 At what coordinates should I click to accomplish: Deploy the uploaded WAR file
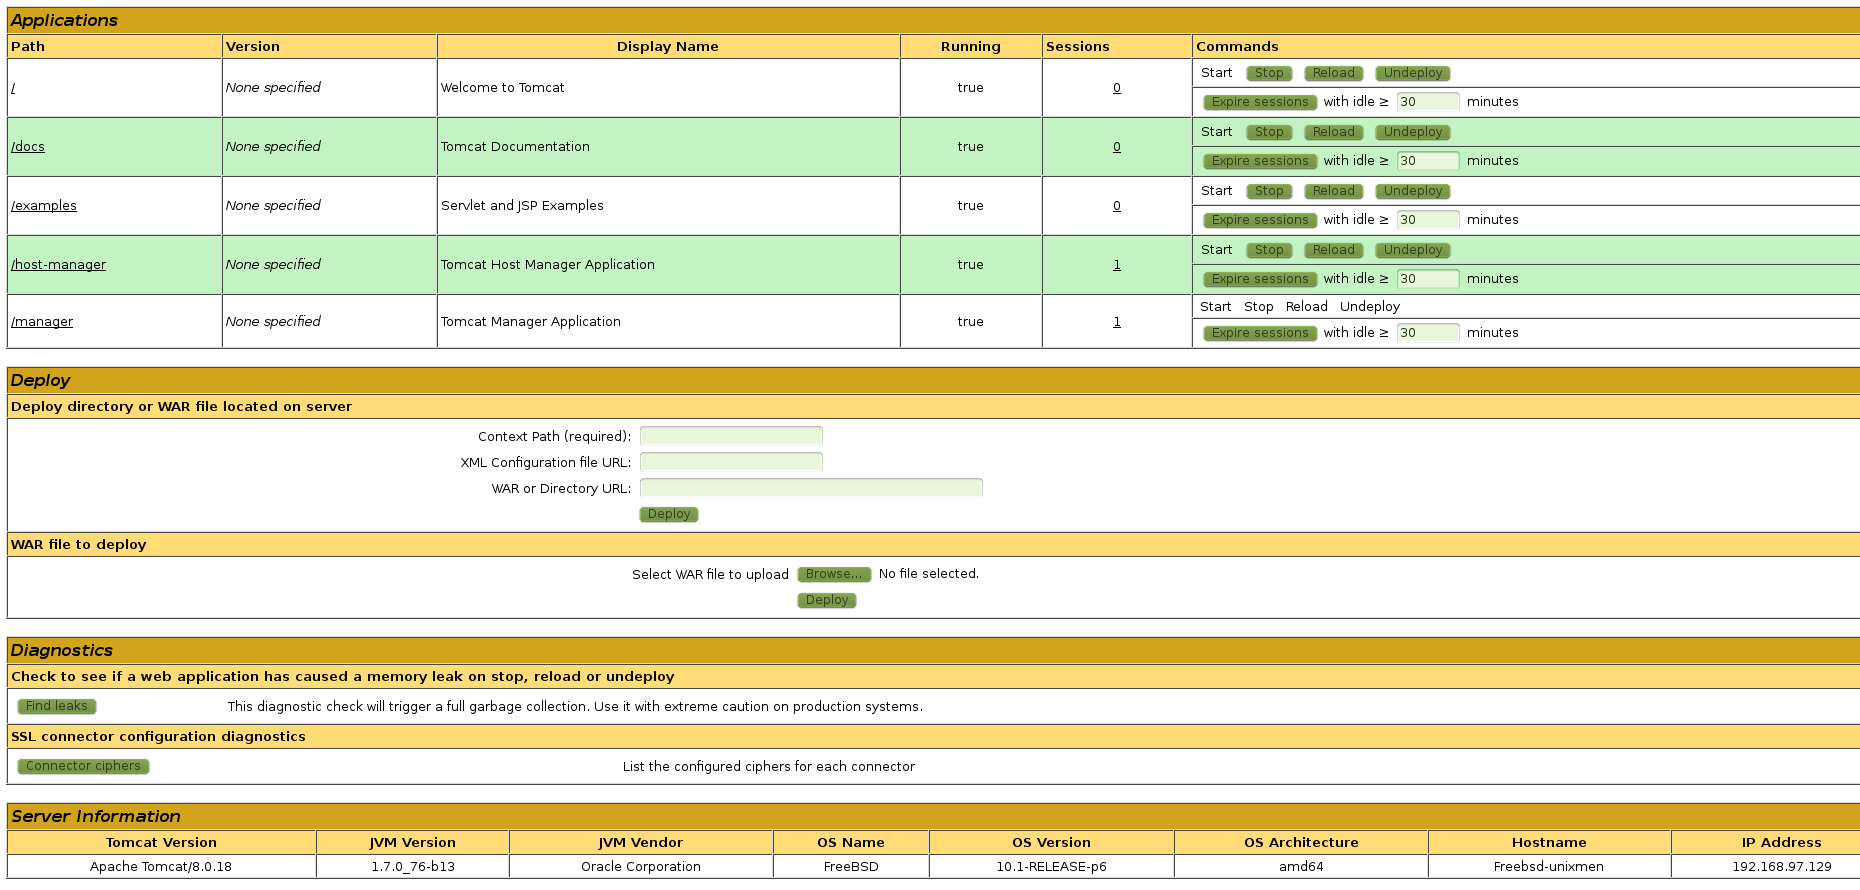[827, 600]
